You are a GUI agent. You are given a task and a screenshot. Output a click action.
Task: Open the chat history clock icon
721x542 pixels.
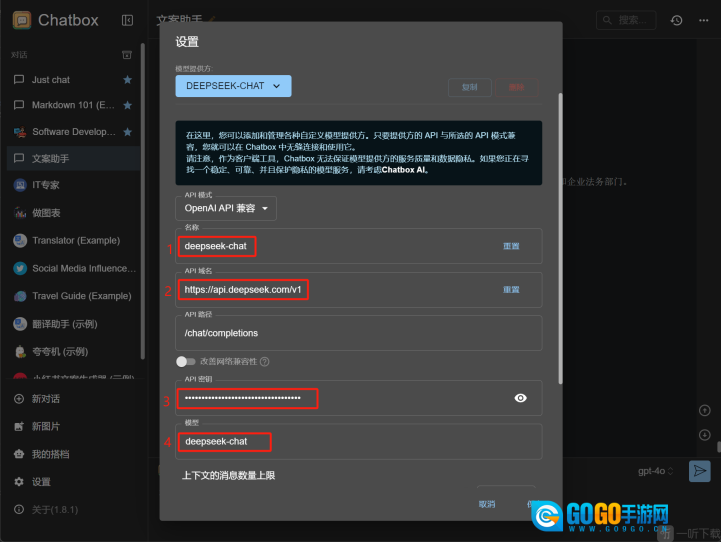[677, 20]
